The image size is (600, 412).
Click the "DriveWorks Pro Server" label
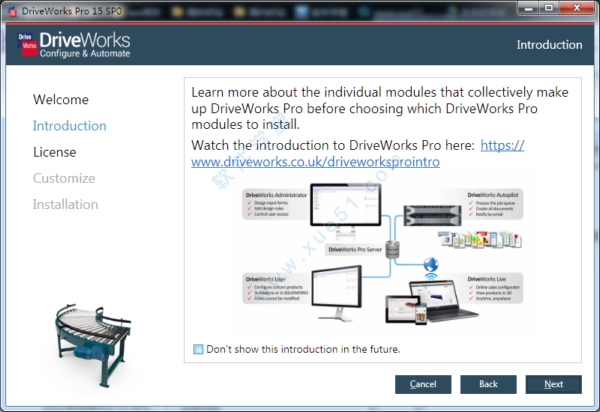click(x=355, y=249)
